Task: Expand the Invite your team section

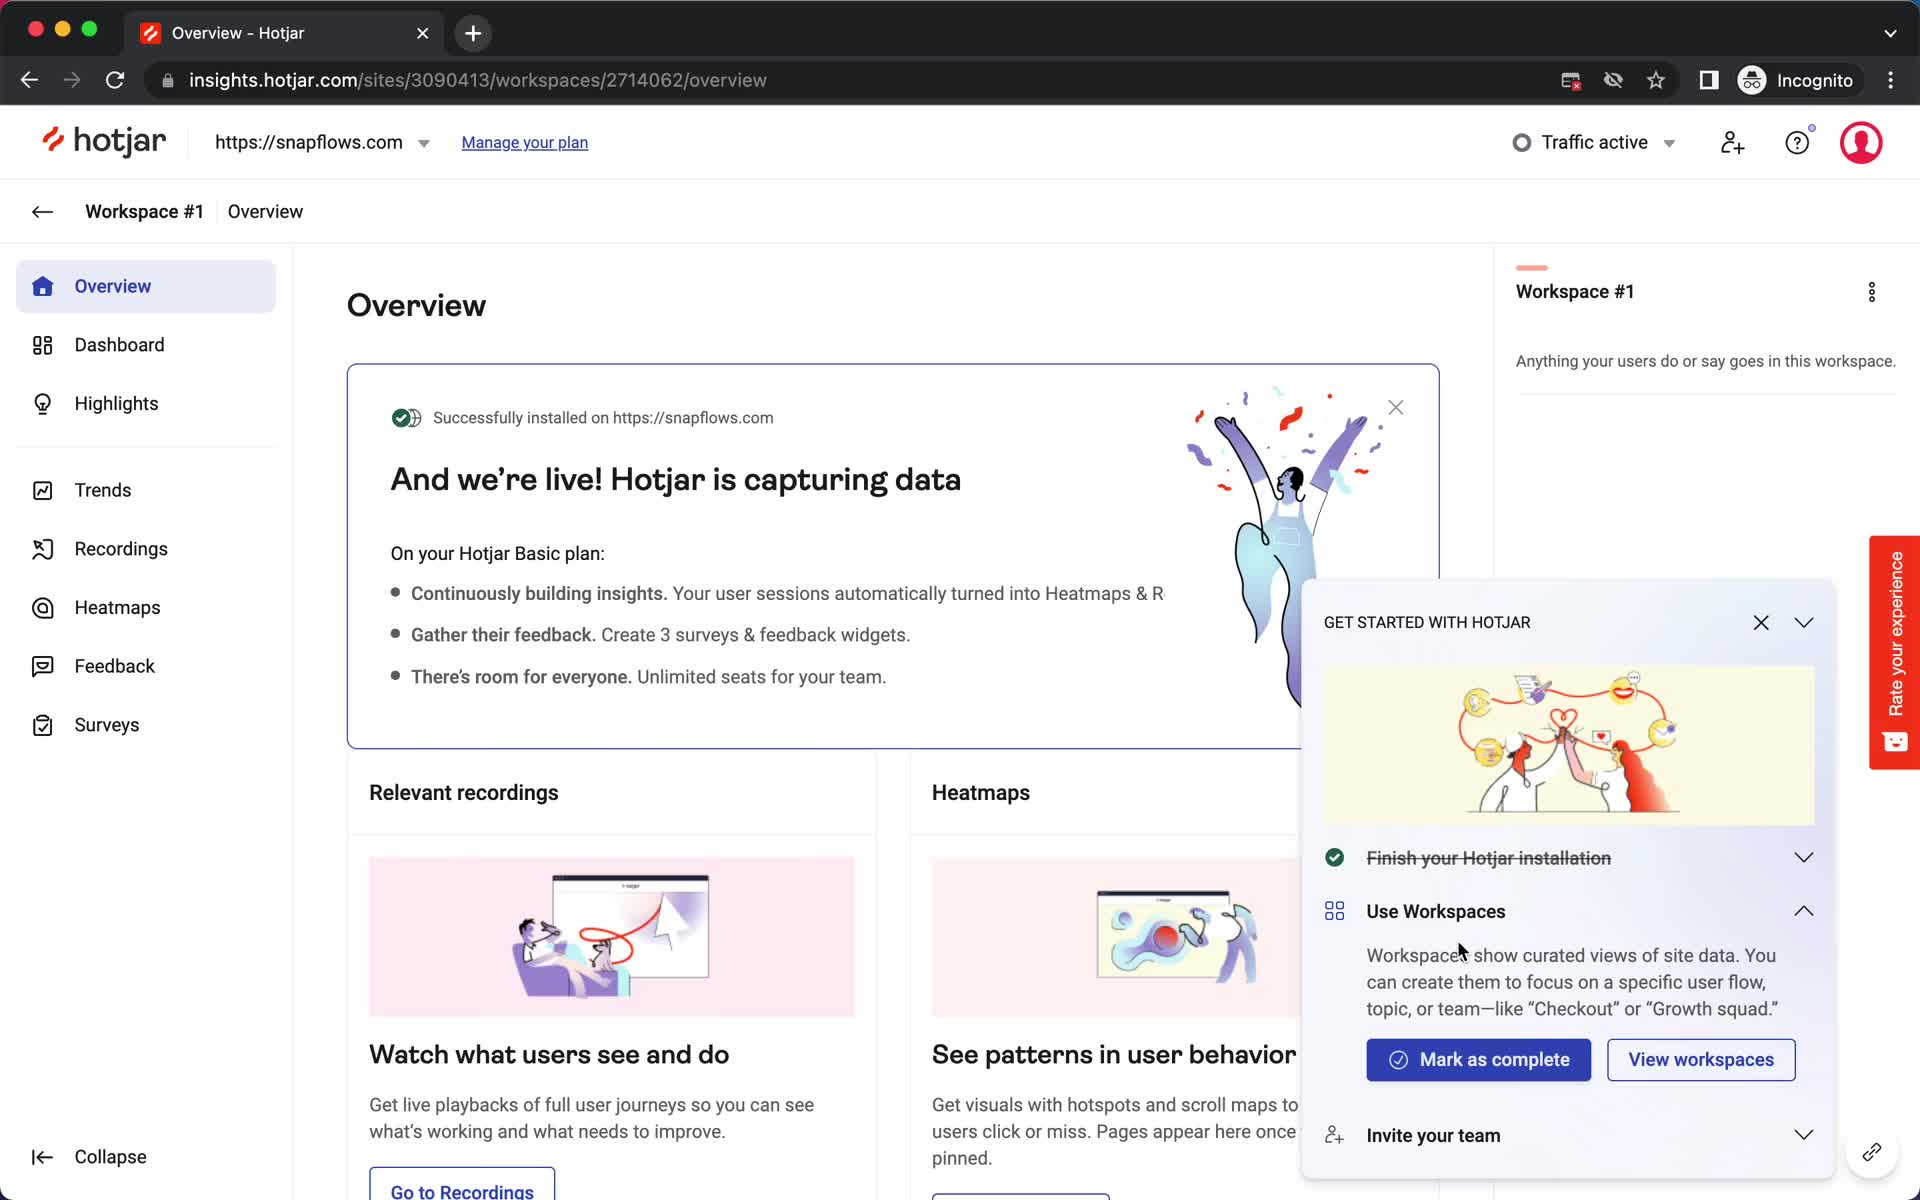Action: 1807,1135
